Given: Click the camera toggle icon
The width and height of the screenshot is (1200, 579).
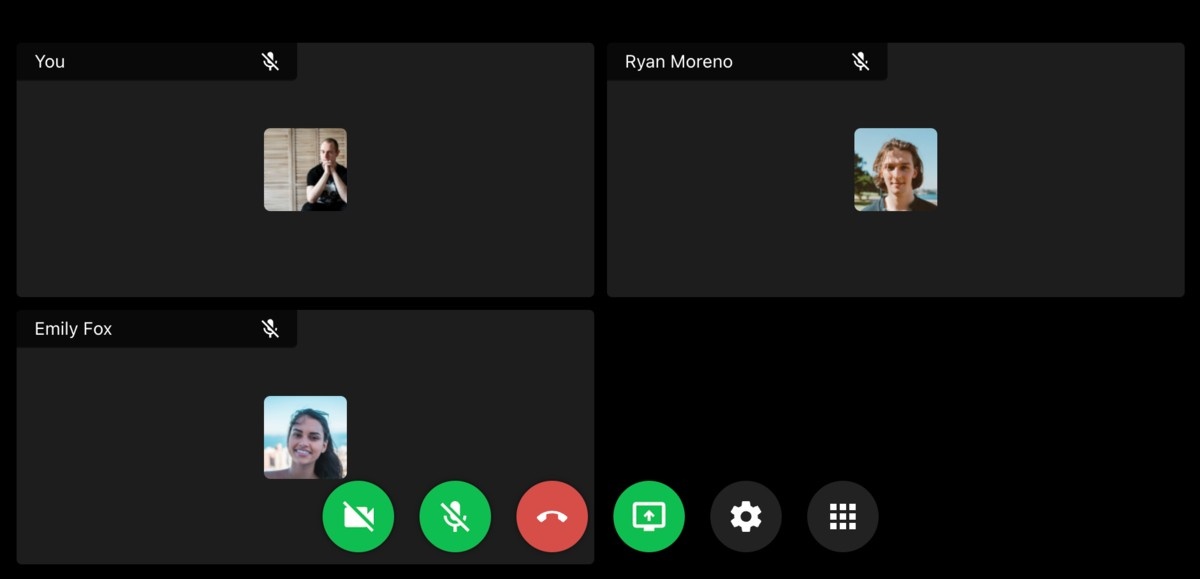Looking at the screenshot, I should (x=358, y=516).
